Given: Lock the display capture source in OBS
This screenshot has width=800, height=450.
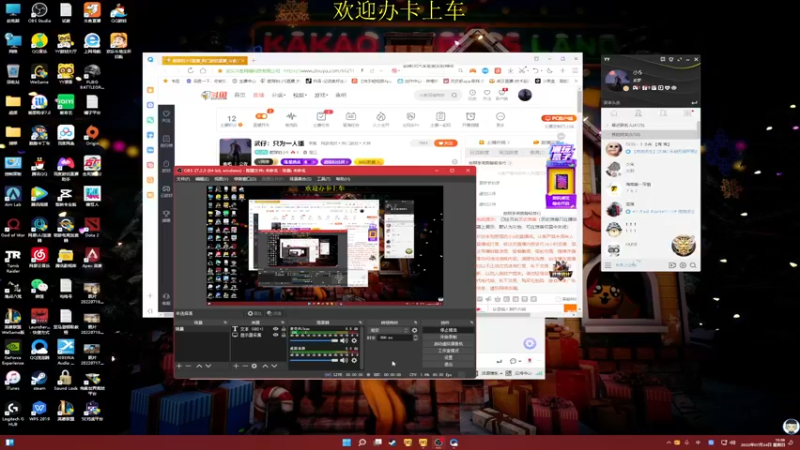Looking at the screenshot, I should point(283,335).
